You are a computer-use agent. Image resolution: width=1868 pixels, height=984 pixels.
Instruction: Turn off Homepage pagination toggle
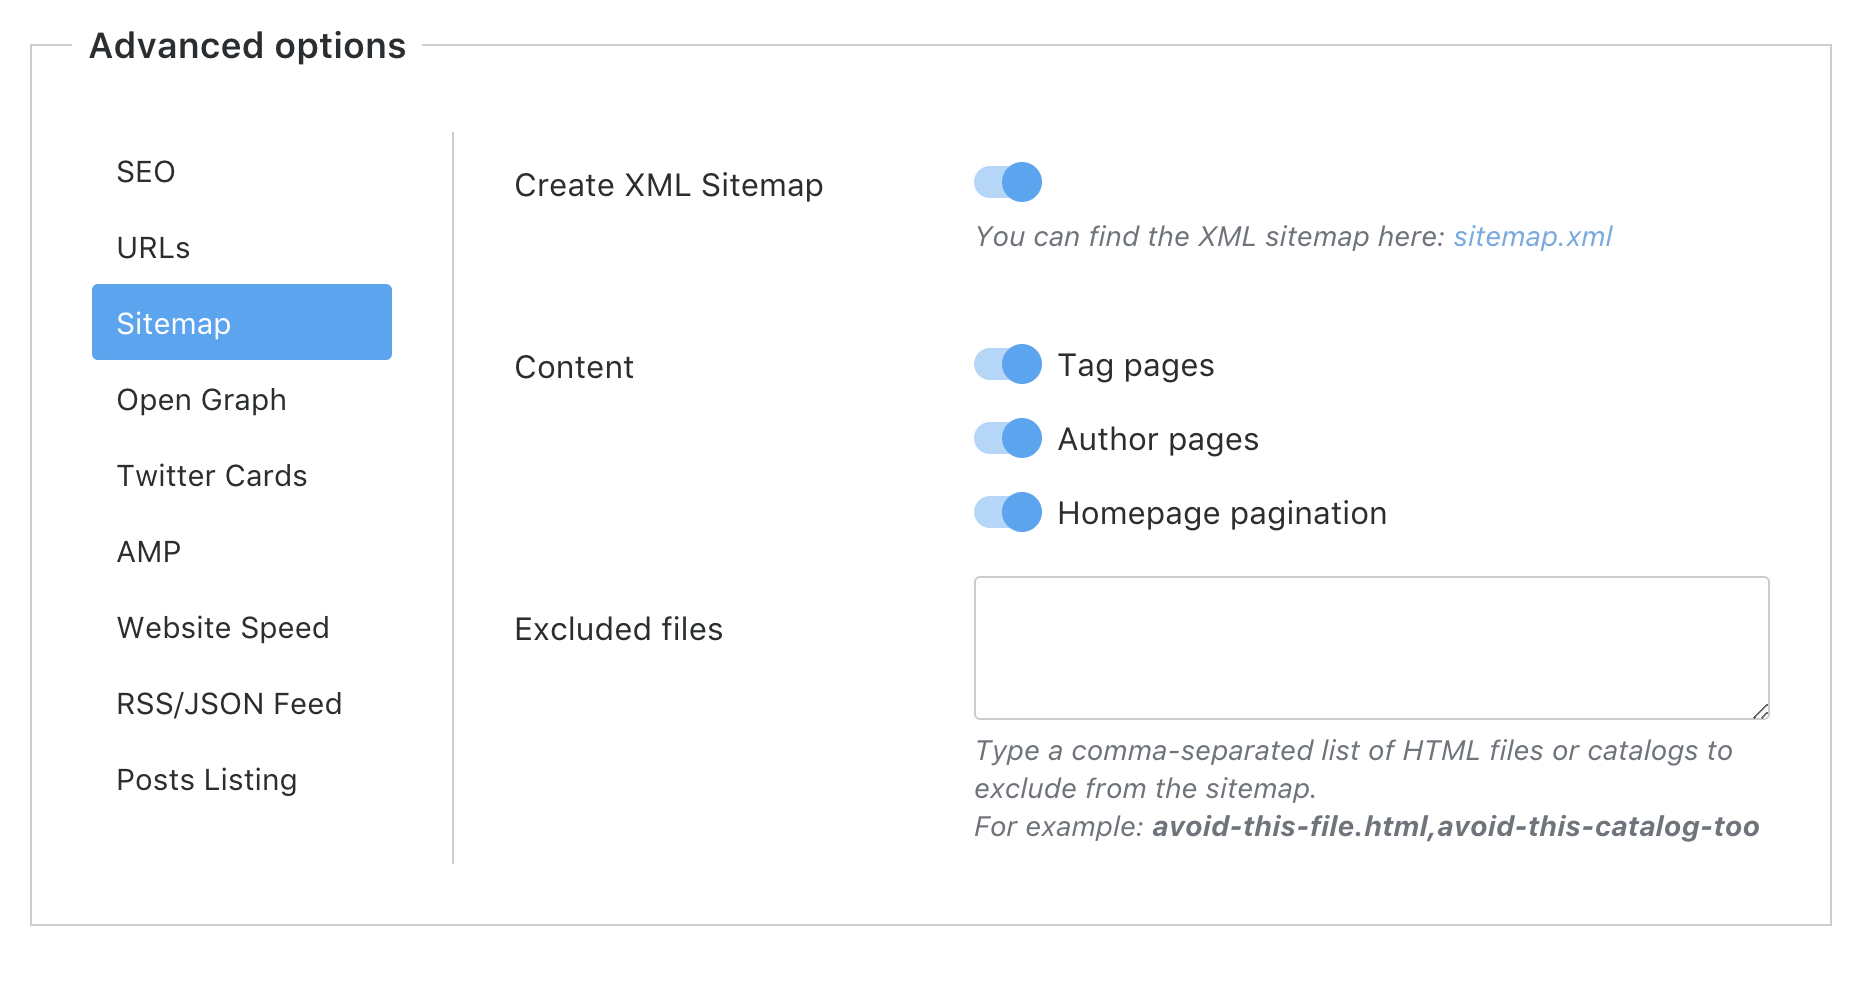[x=1007, y=512]
